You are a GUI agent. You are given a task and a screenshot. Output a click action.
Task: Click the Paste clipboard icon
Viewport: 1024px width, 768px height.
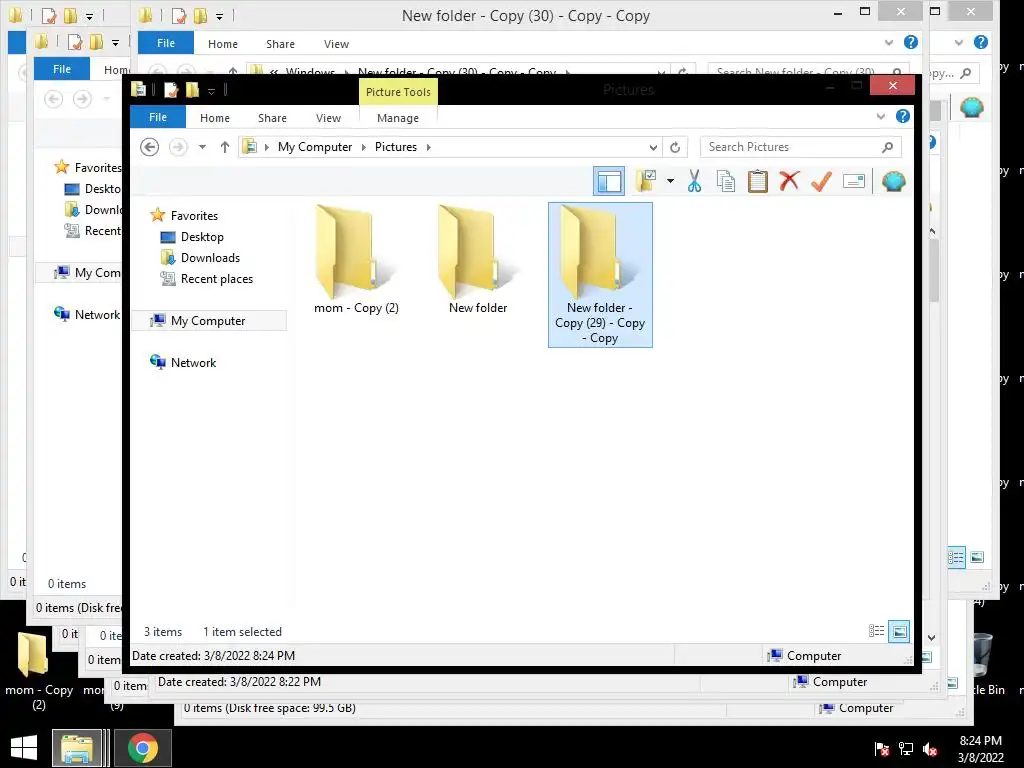[x=758, y=181]
